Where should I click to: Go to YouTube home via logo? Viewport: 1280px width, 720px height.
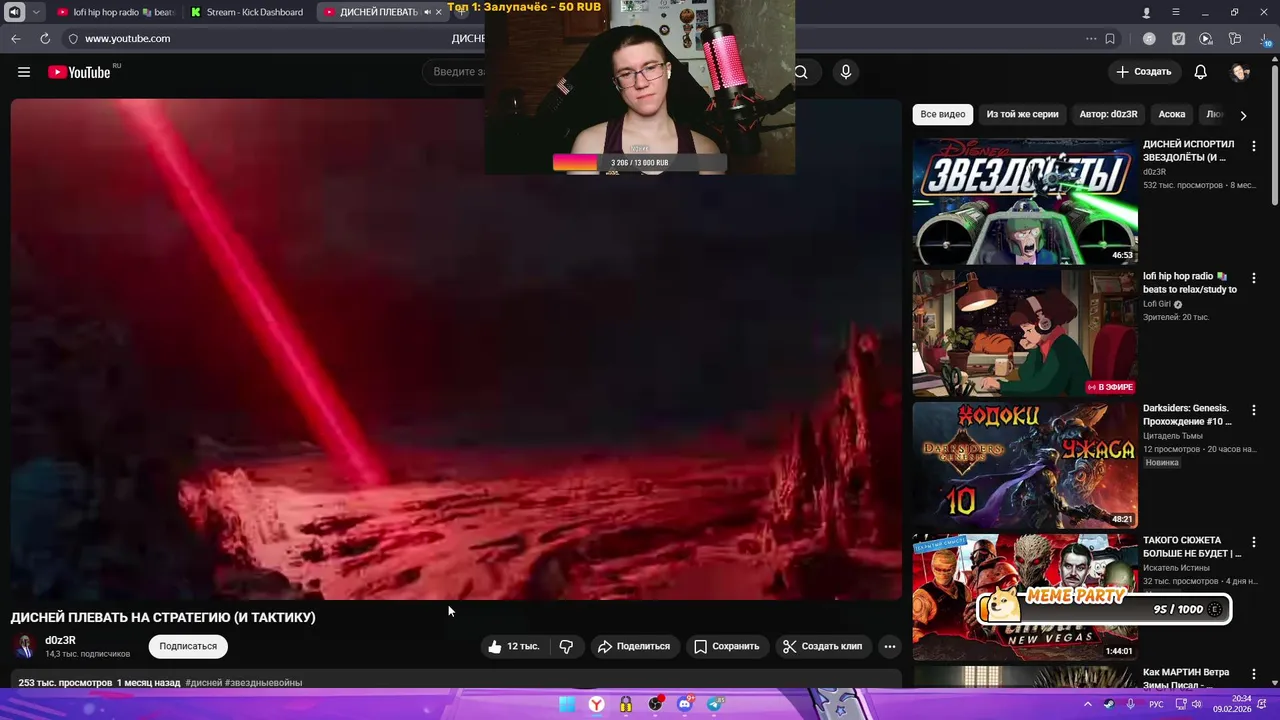(x=79, y=72)
